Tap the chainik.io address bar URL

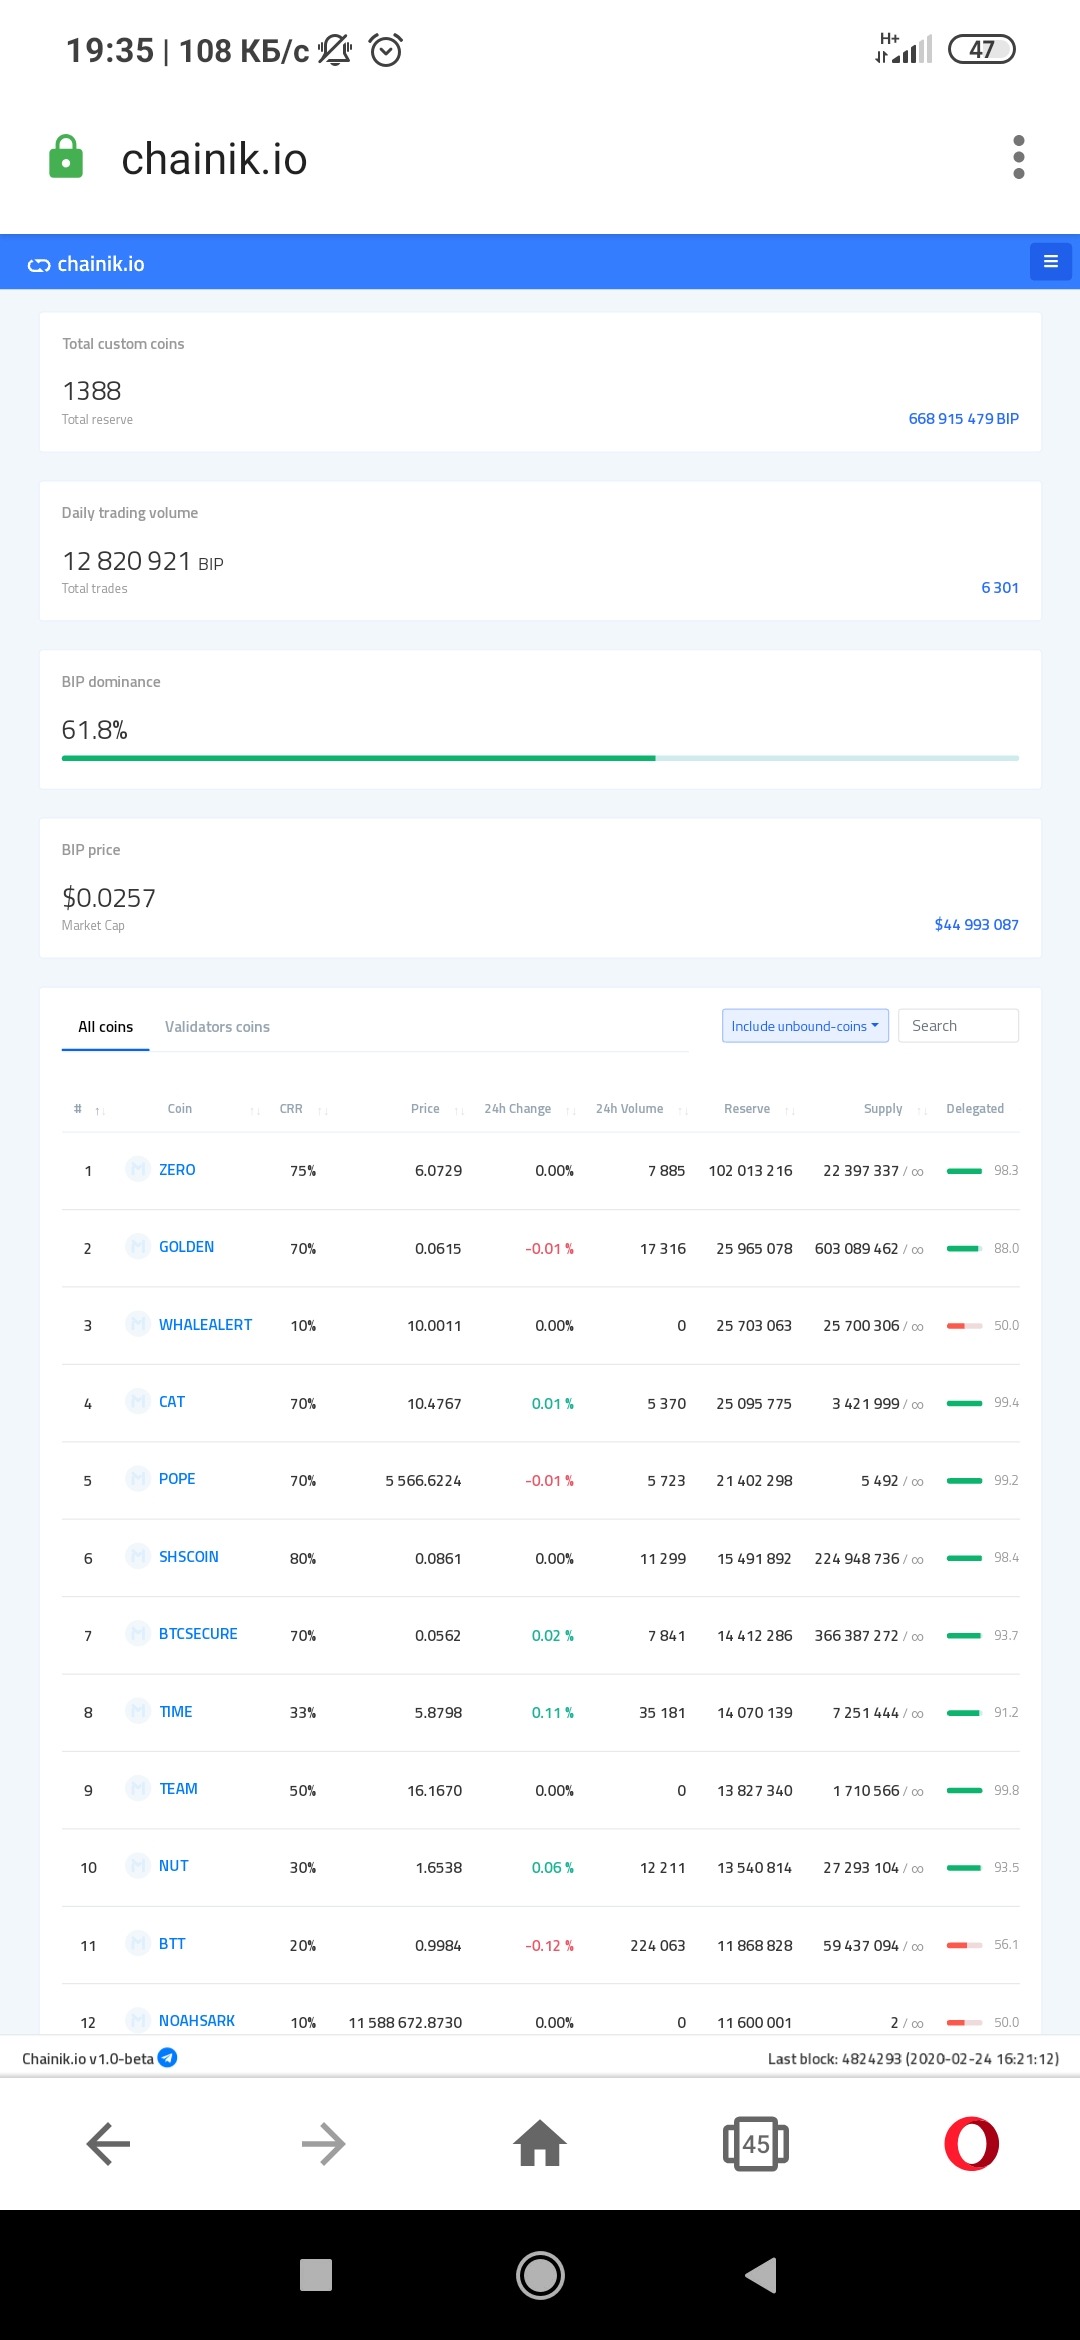click(214, 159)
